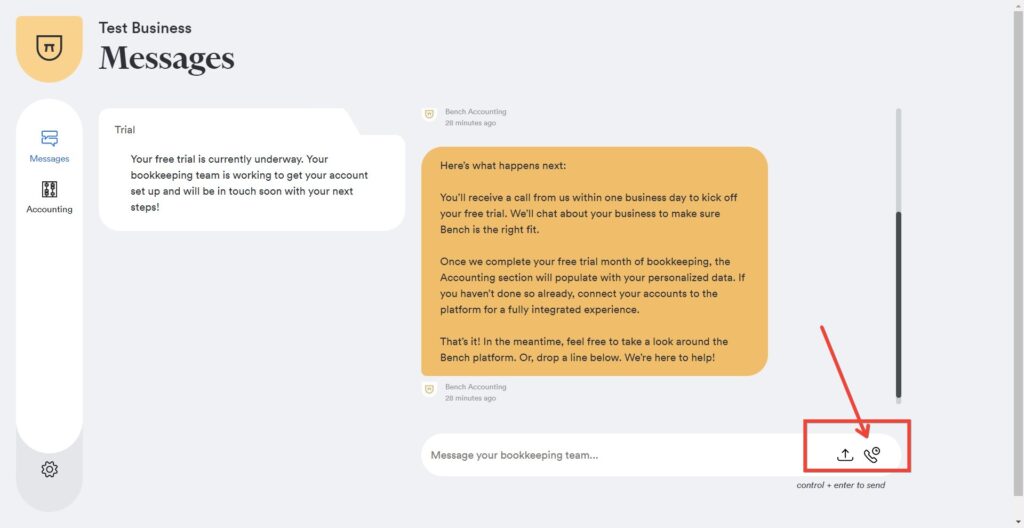1024x528 pixels.
Task: Open the Messages sidebar section
Action: (49, 146)
